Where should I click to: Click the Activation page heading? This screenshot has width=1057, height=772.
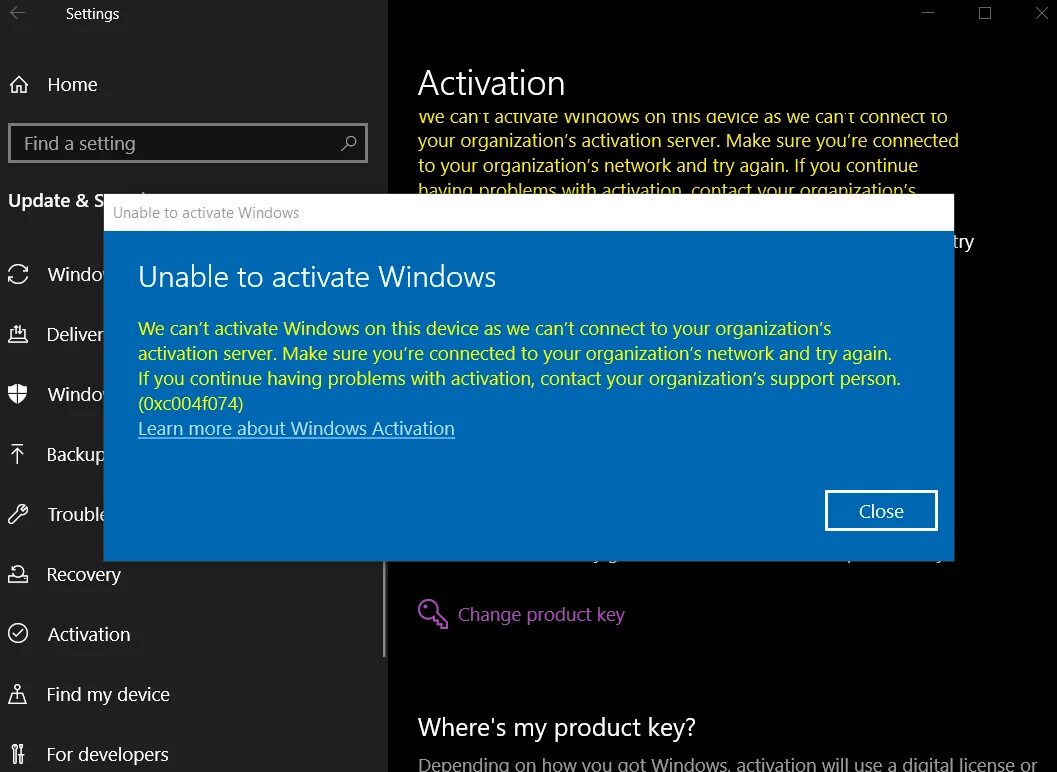coord(491,84)
